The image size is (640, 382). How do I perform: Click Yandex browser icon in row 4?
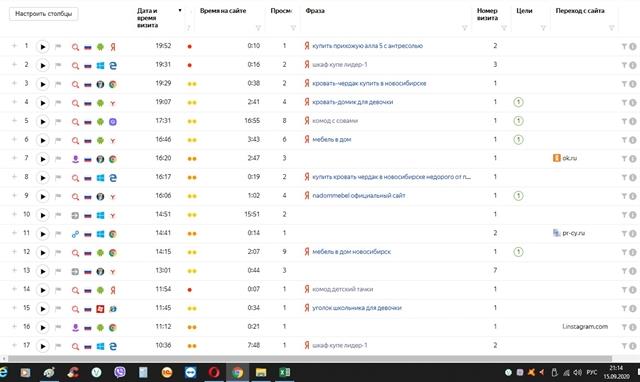pyautogui.click(x=113, y=103)
